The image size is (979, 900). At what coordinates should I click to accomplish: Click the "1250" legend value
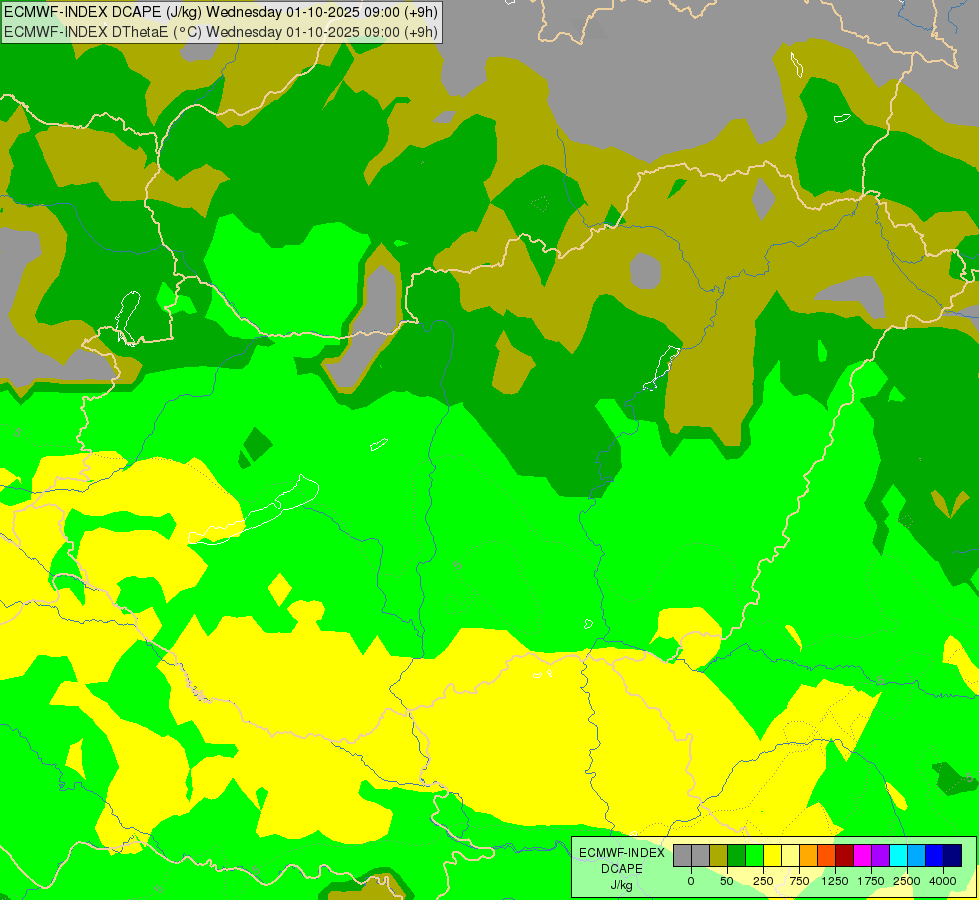835,881
